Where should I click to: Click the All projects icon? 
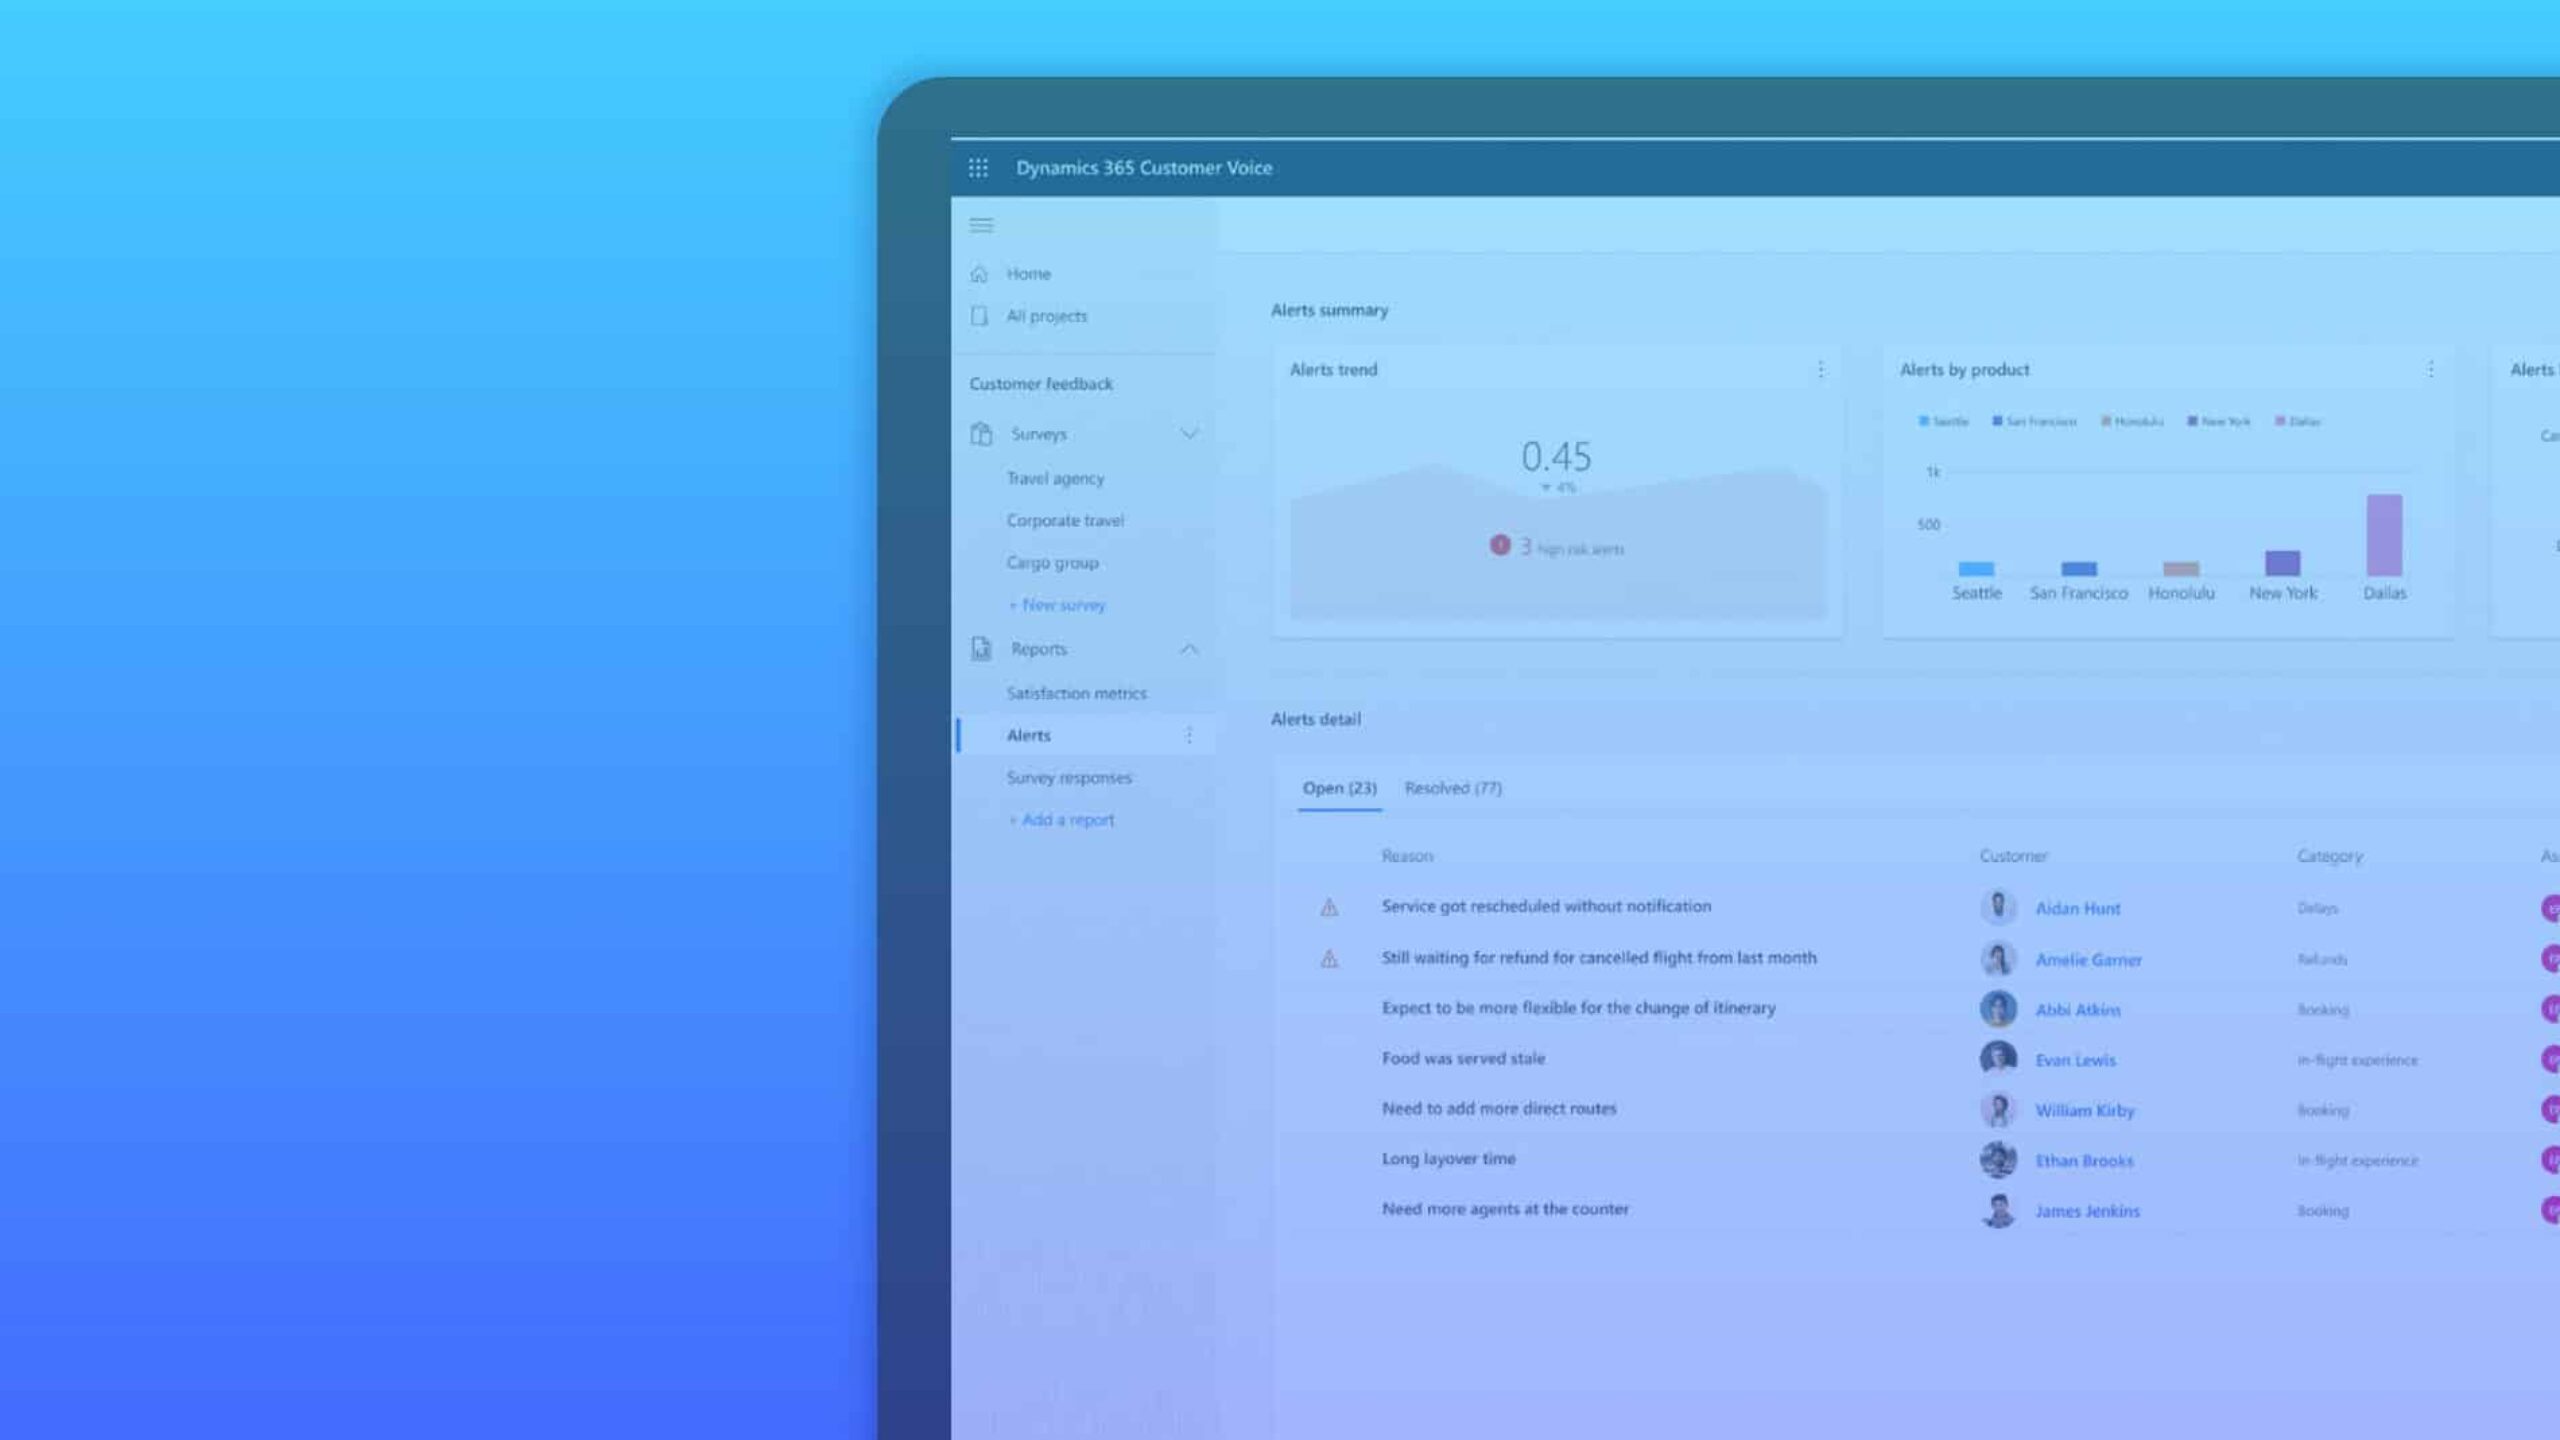pyautogui.click(x=979, y=316)
